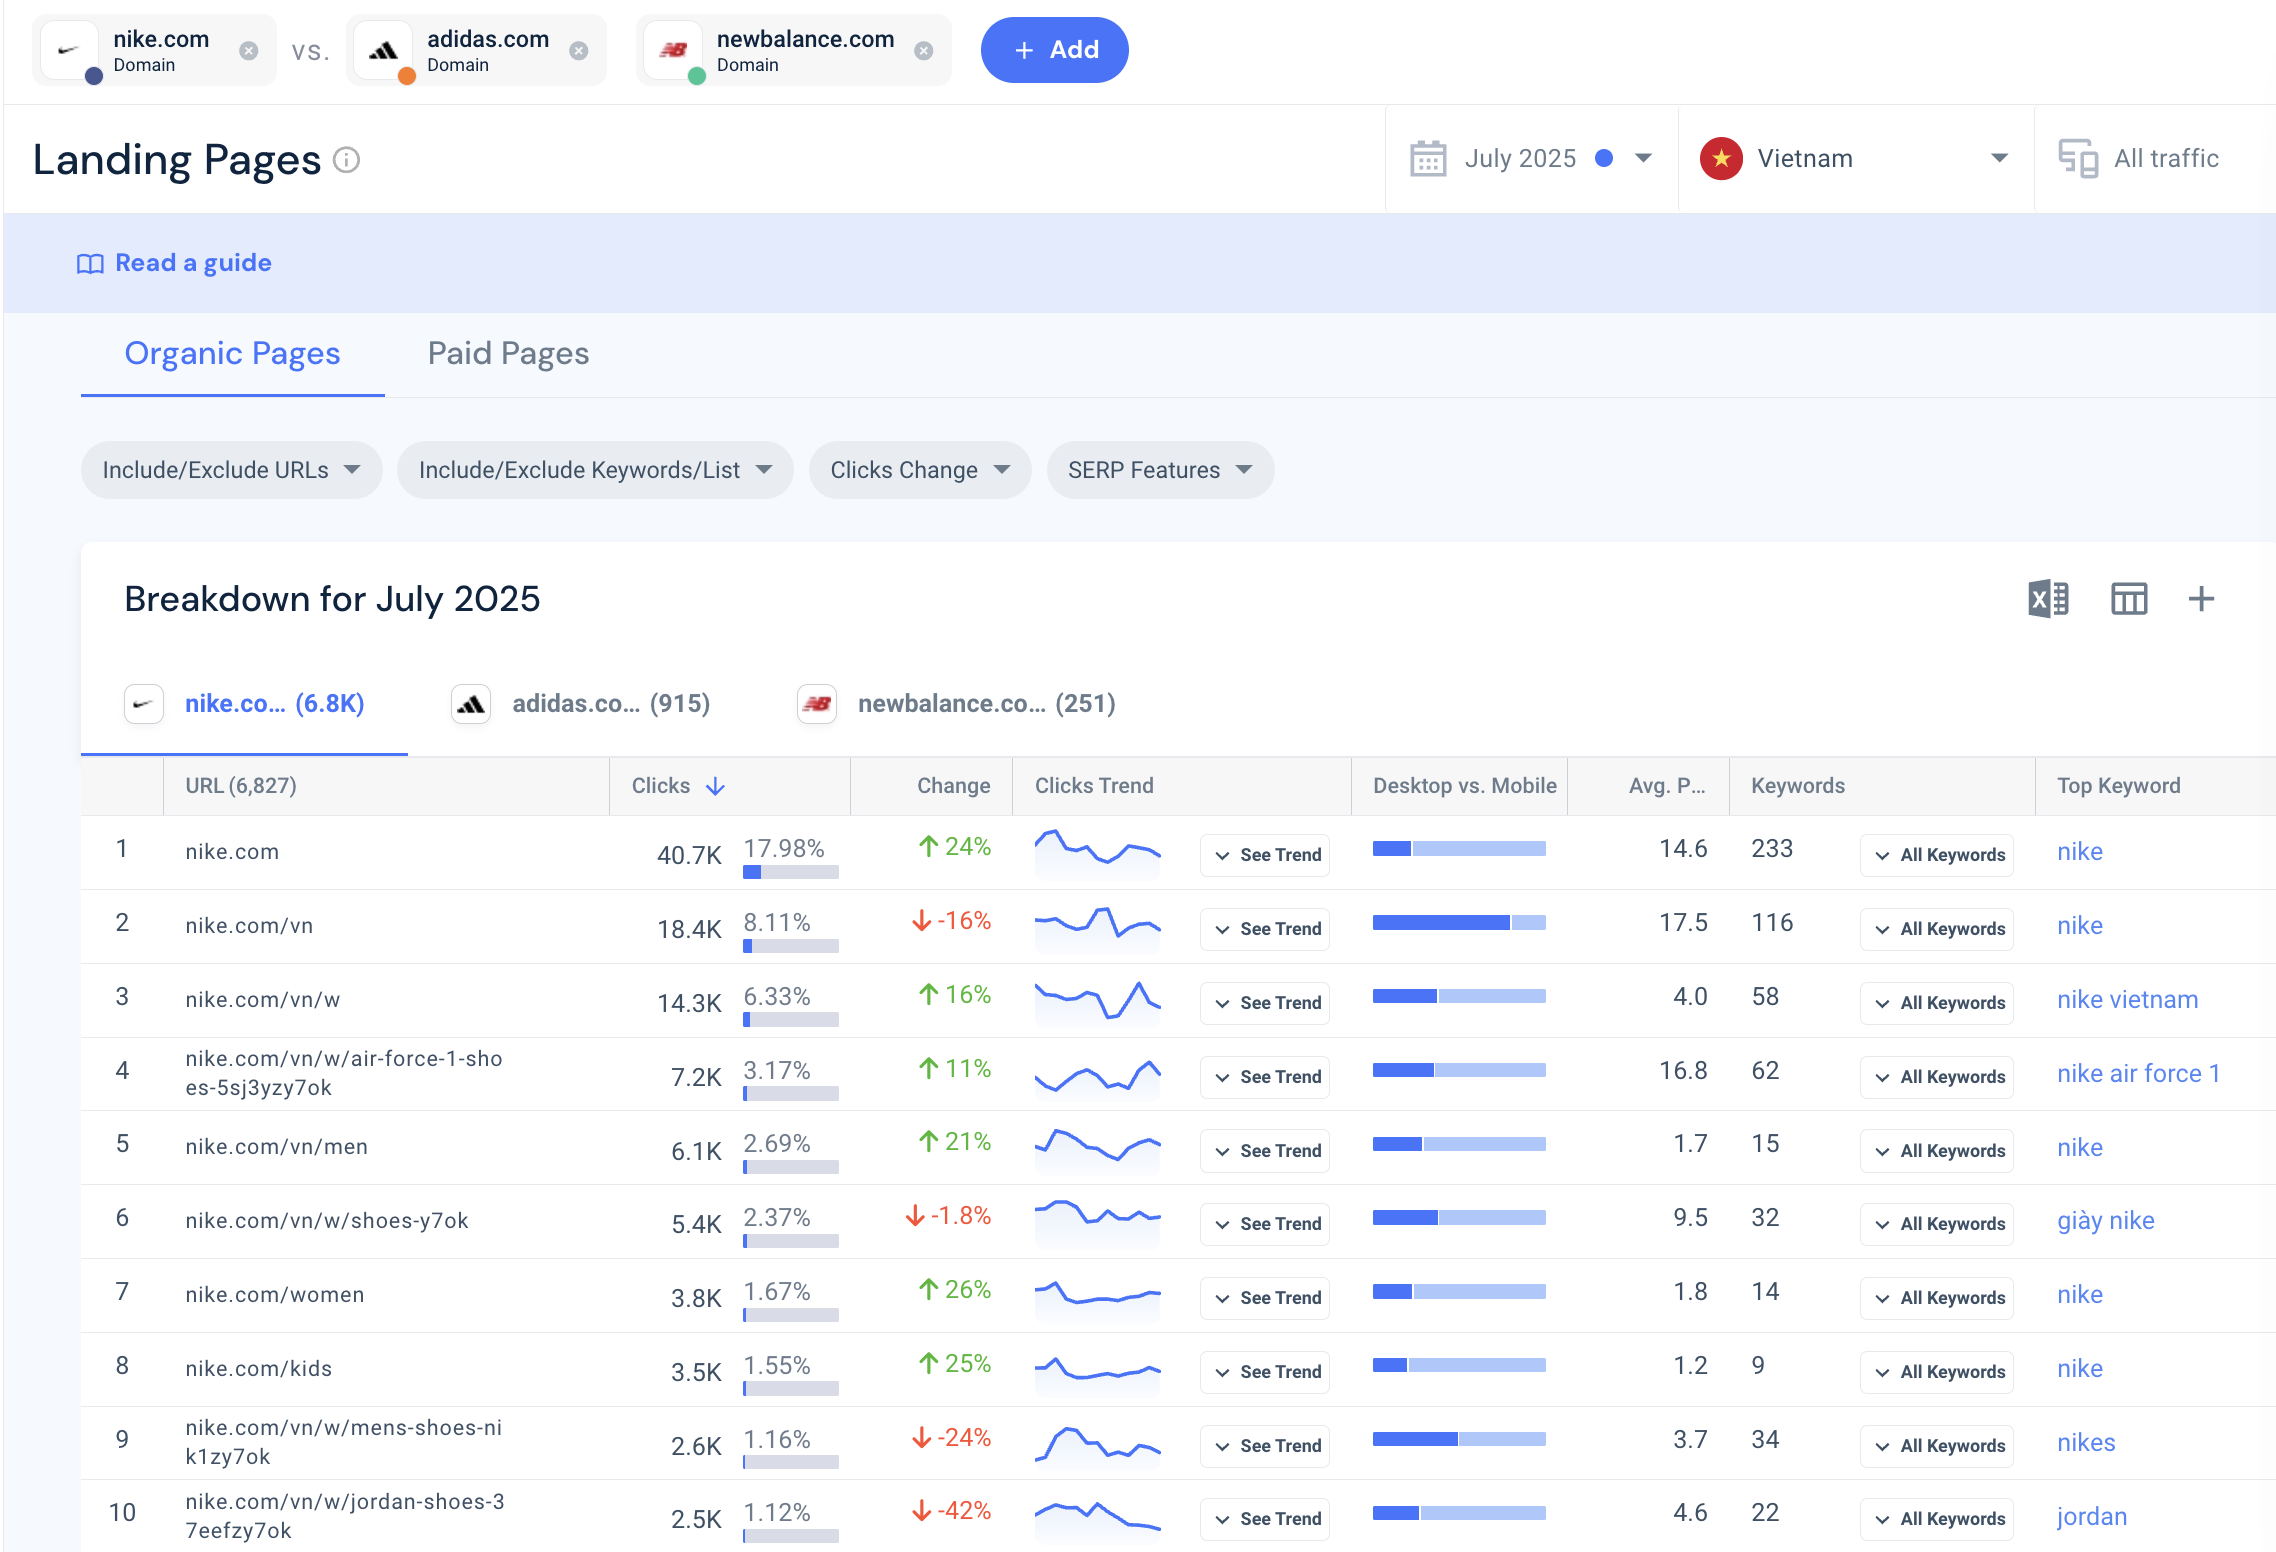Open the Include/Exclude Keywords/List filter
Image resolution: width=2276 pixels, height=1552 pixels.
(595, 470)
